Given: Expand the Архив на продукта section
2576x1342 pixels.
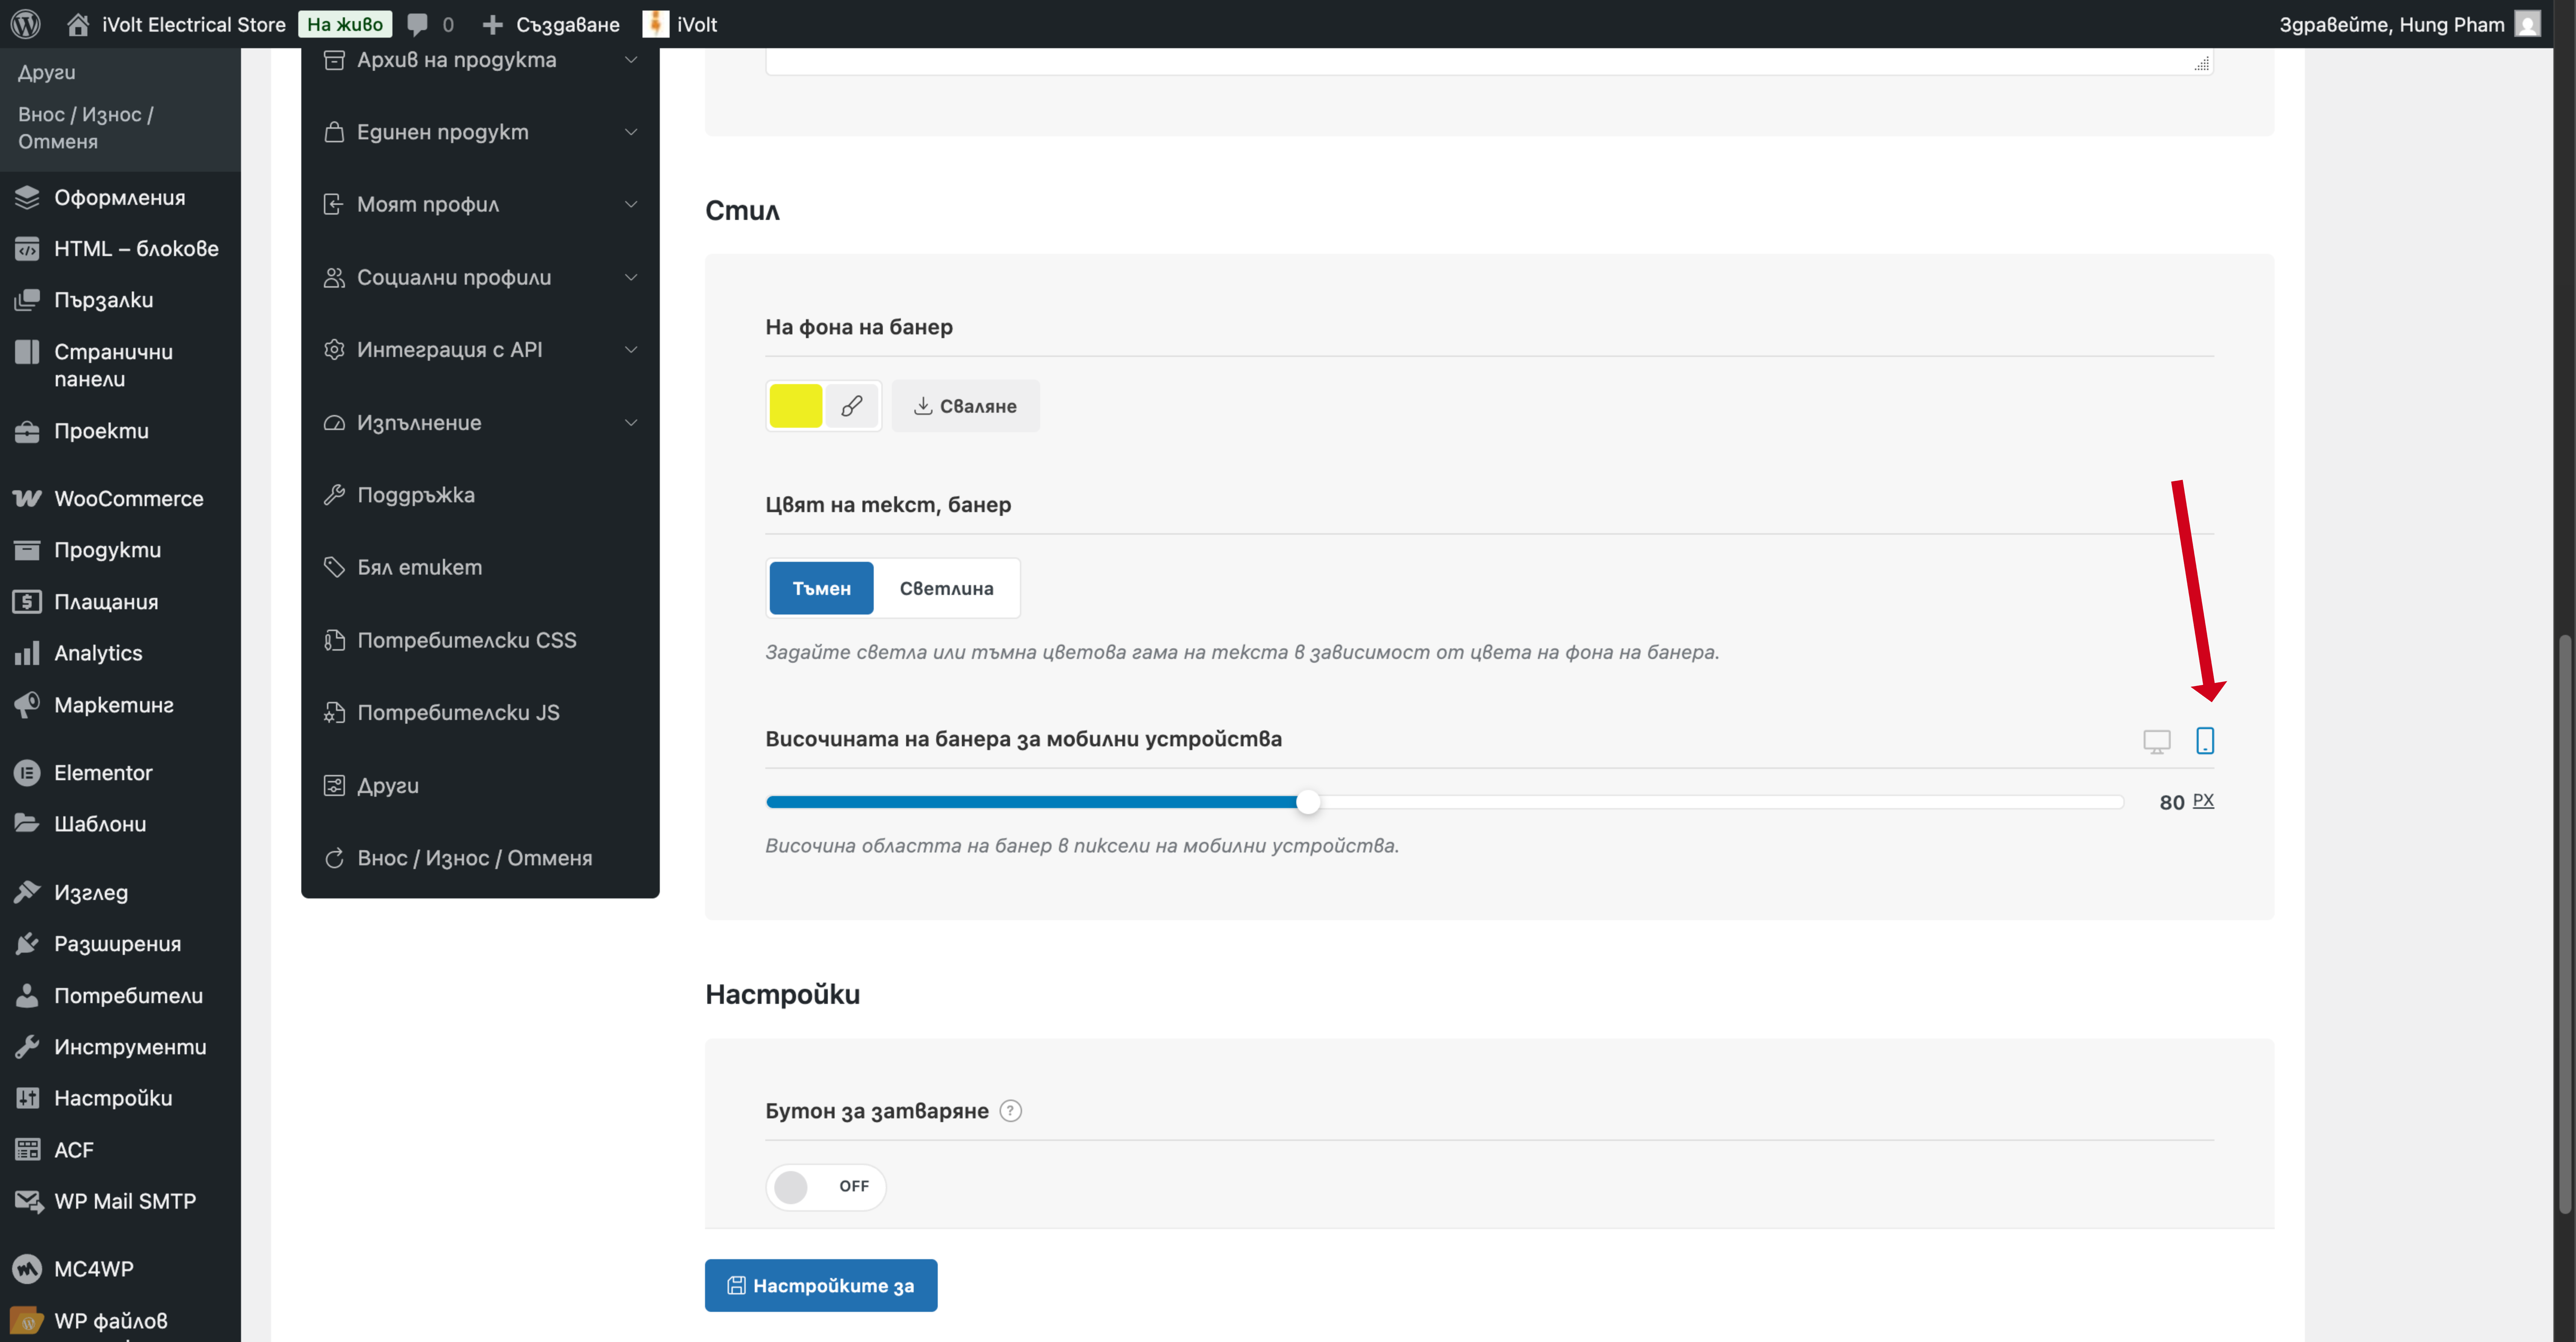Looking at the screenshot, I should (x=480, y=60).
